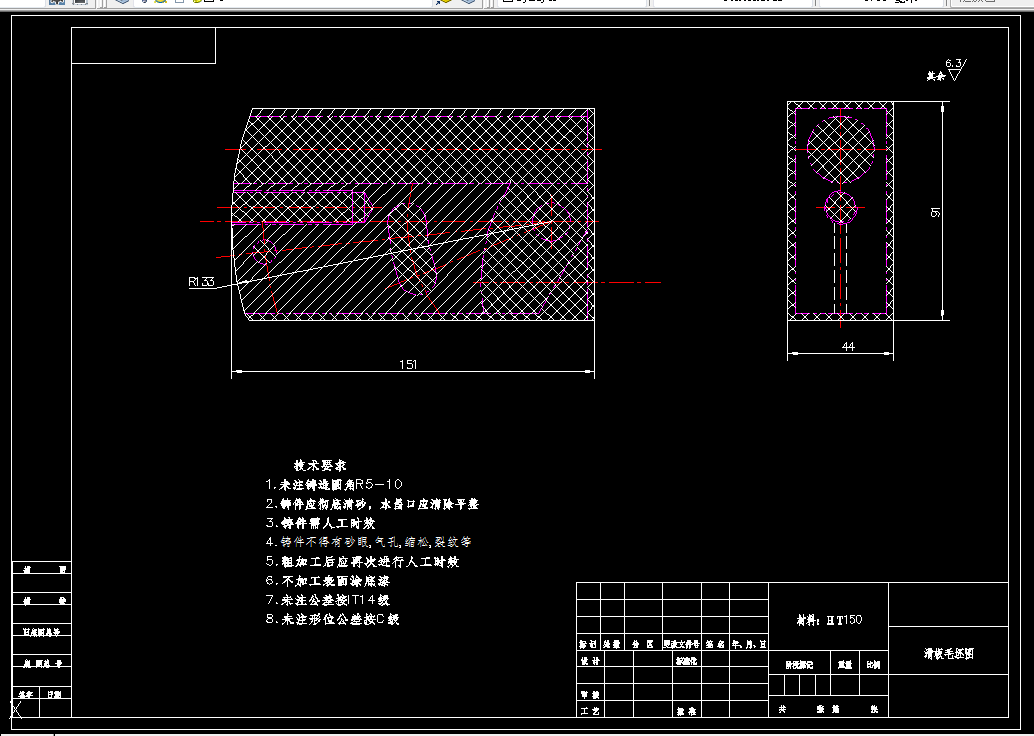Pick the R133 radius leader label
This screenshot has width=1034, height=736.
click(201, 282)
